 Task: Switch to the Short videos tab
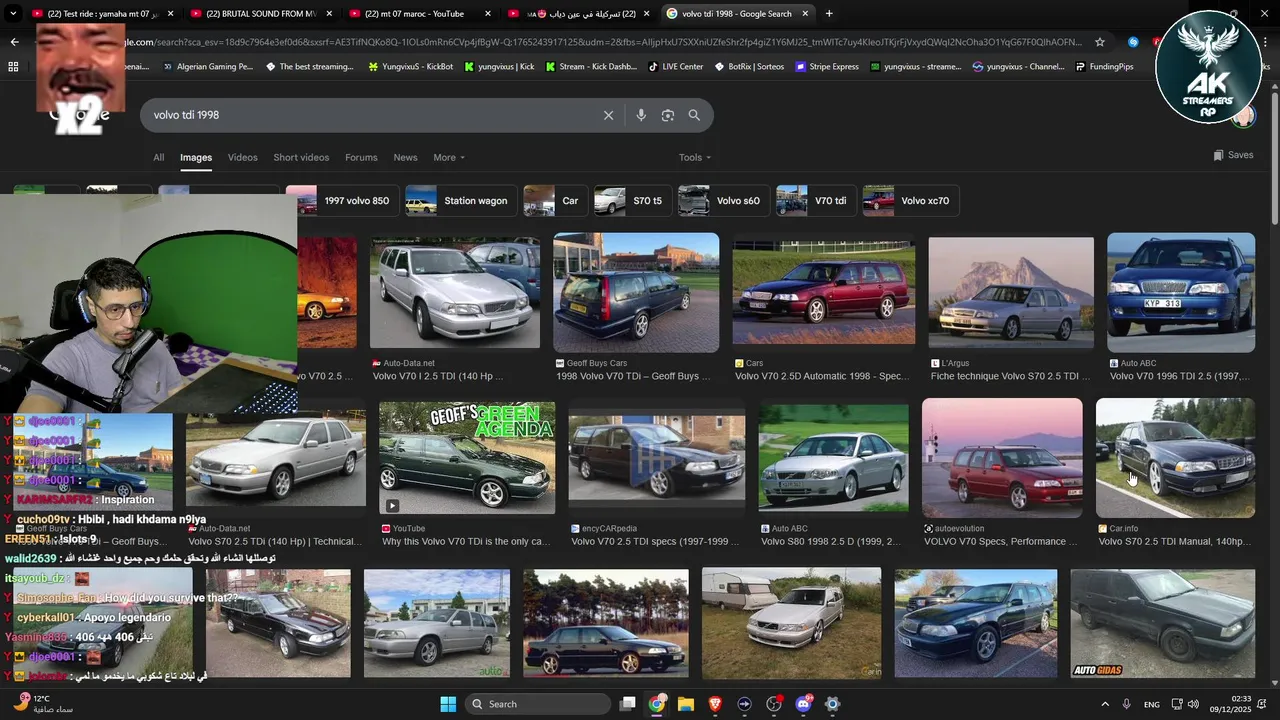(x=301, y=157)
